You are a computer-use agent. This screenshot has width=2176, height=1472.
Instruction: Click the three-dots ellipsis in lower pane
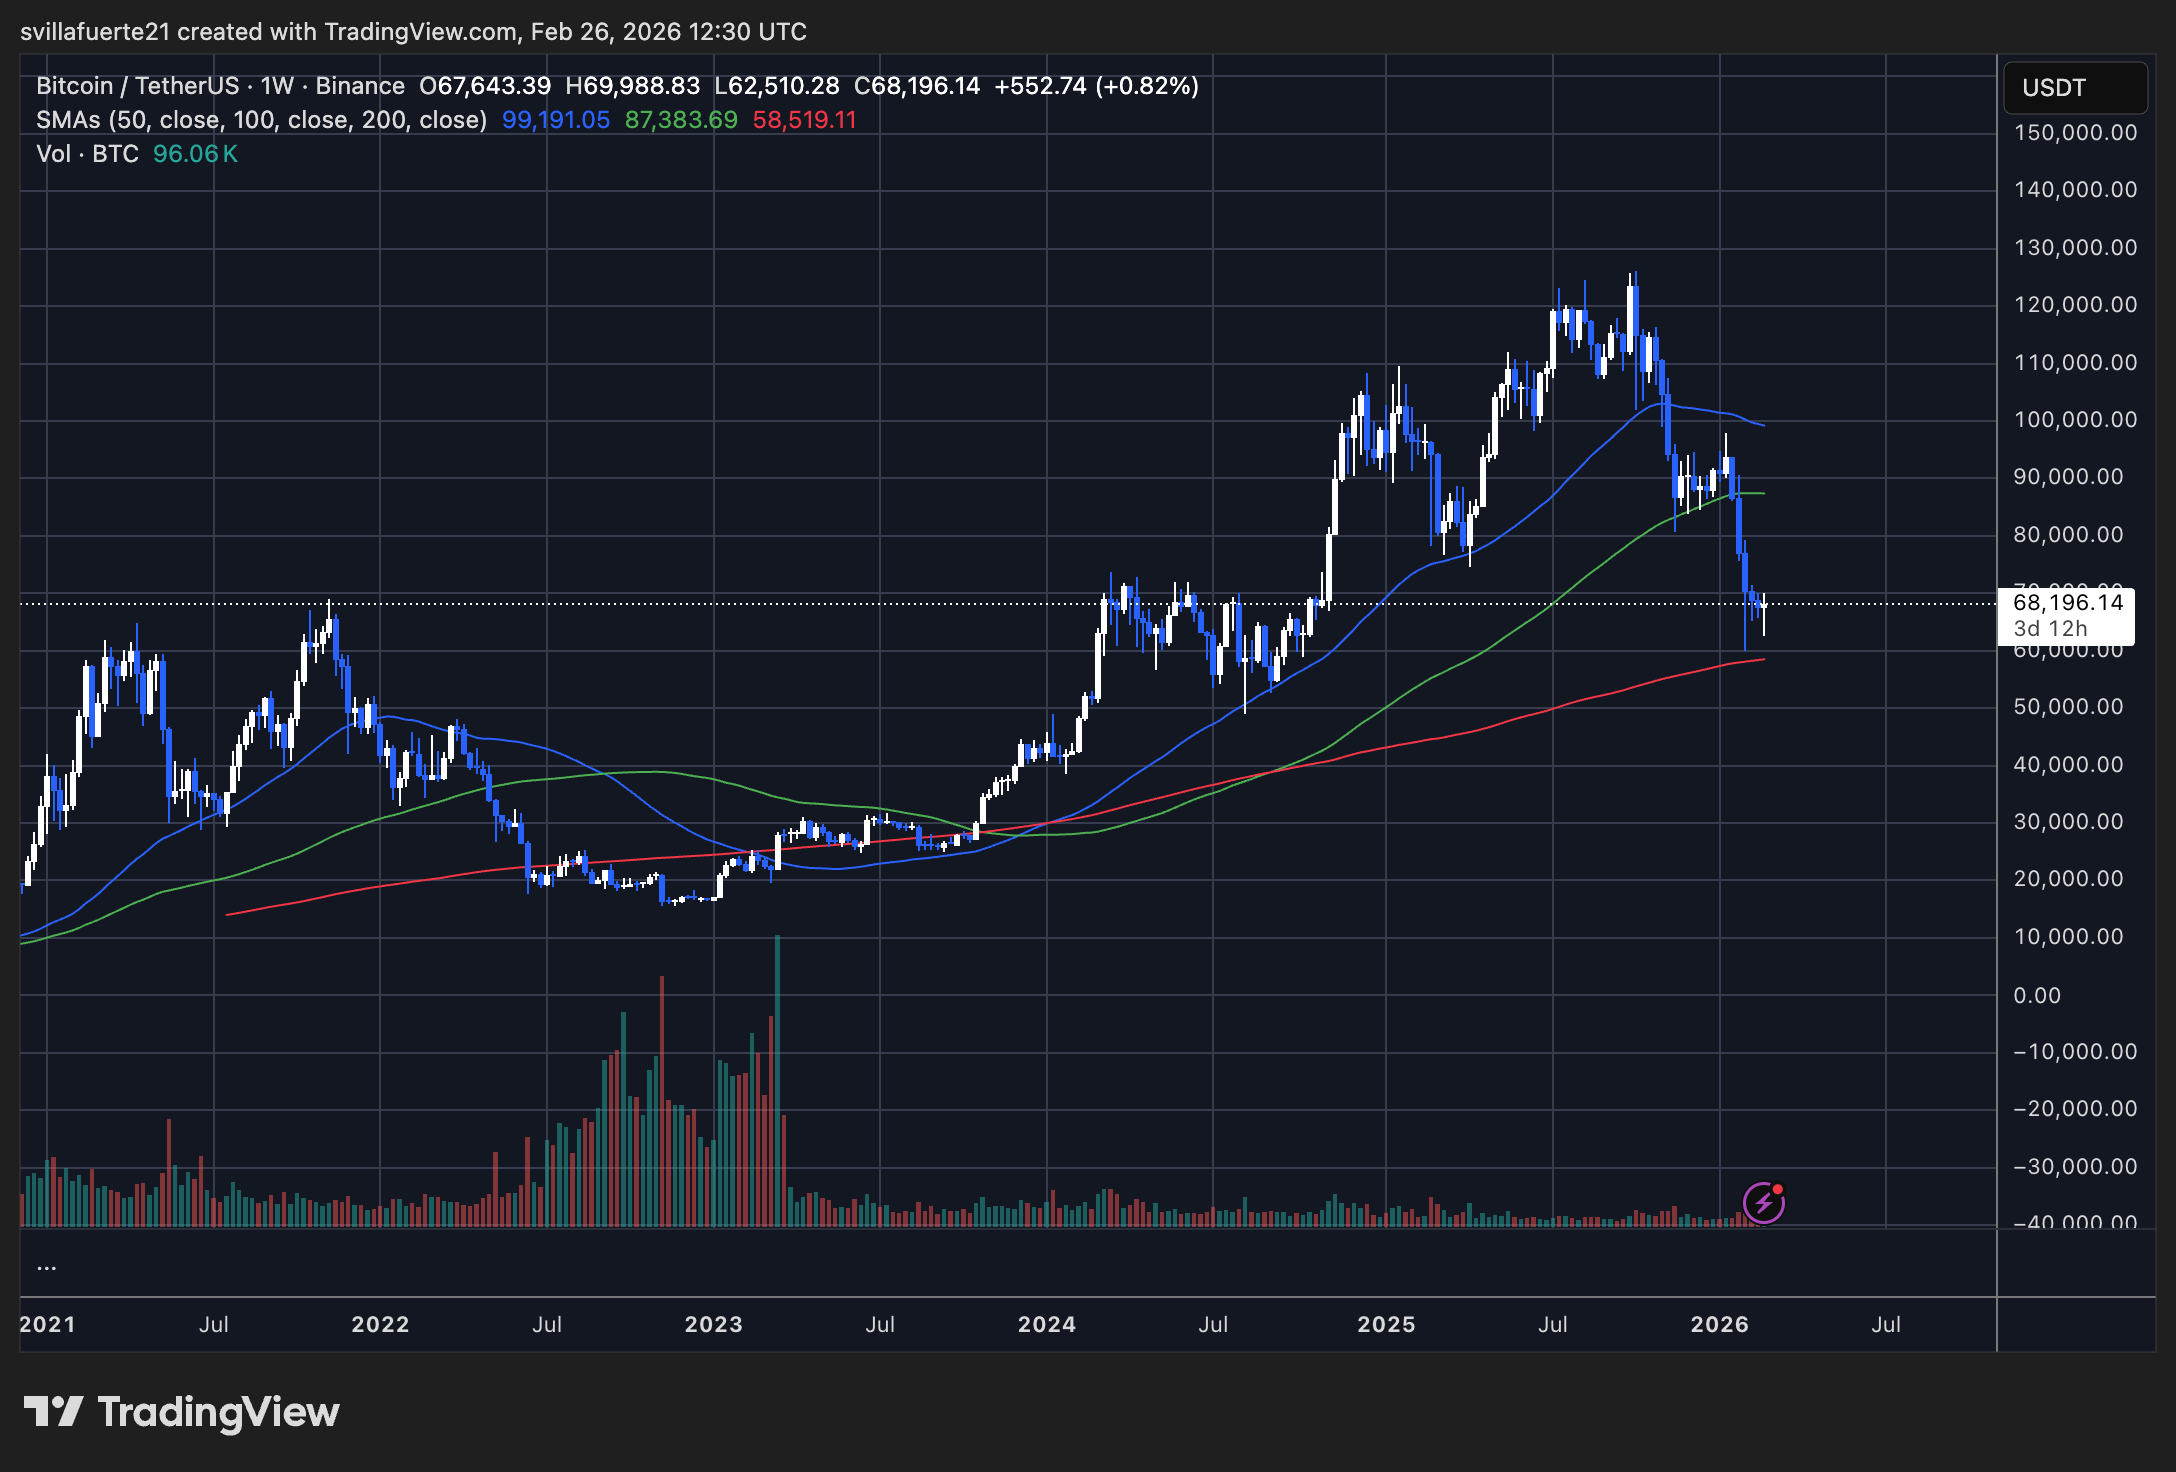46,1268
